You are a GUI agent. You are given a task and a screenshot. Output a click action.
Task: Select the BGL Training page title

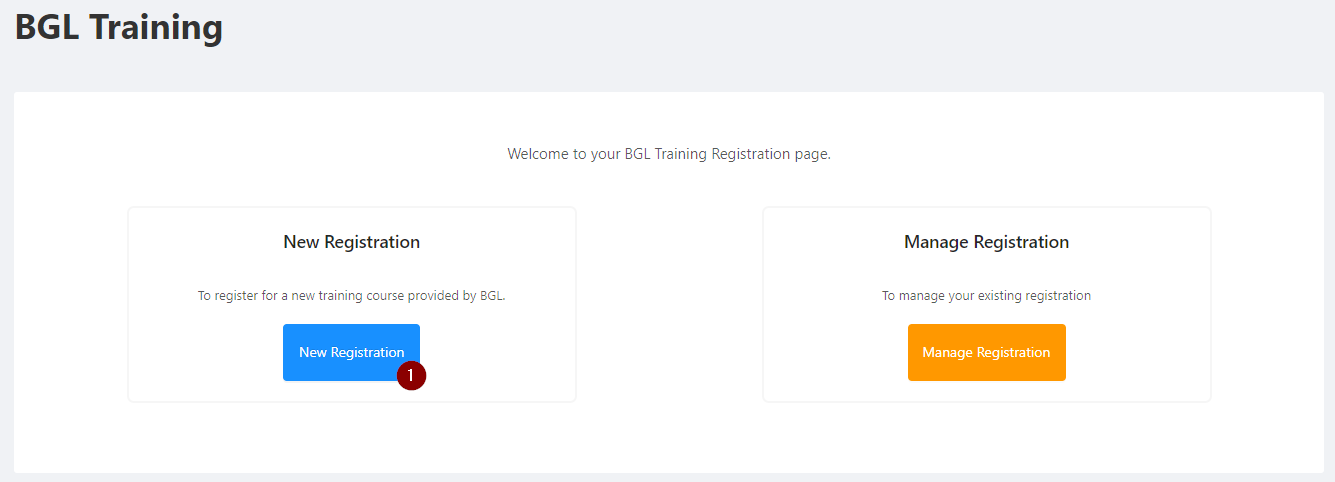pos(119,26)
